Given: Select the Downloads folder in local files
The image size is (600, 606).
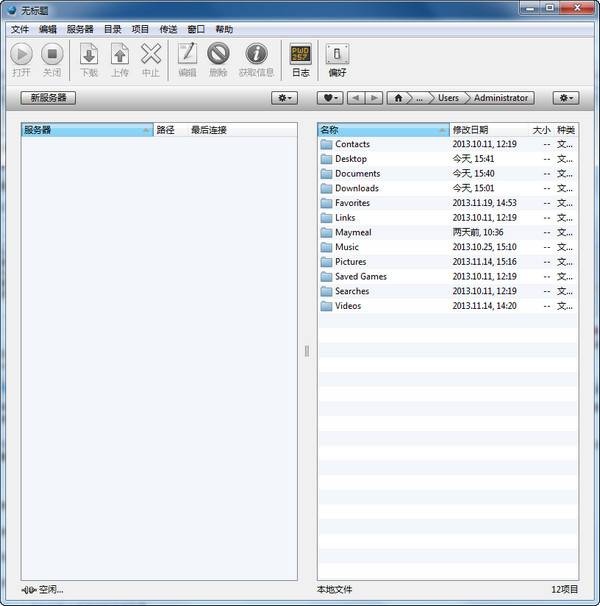Looking at the screenshot, I should tap(357, 188).
